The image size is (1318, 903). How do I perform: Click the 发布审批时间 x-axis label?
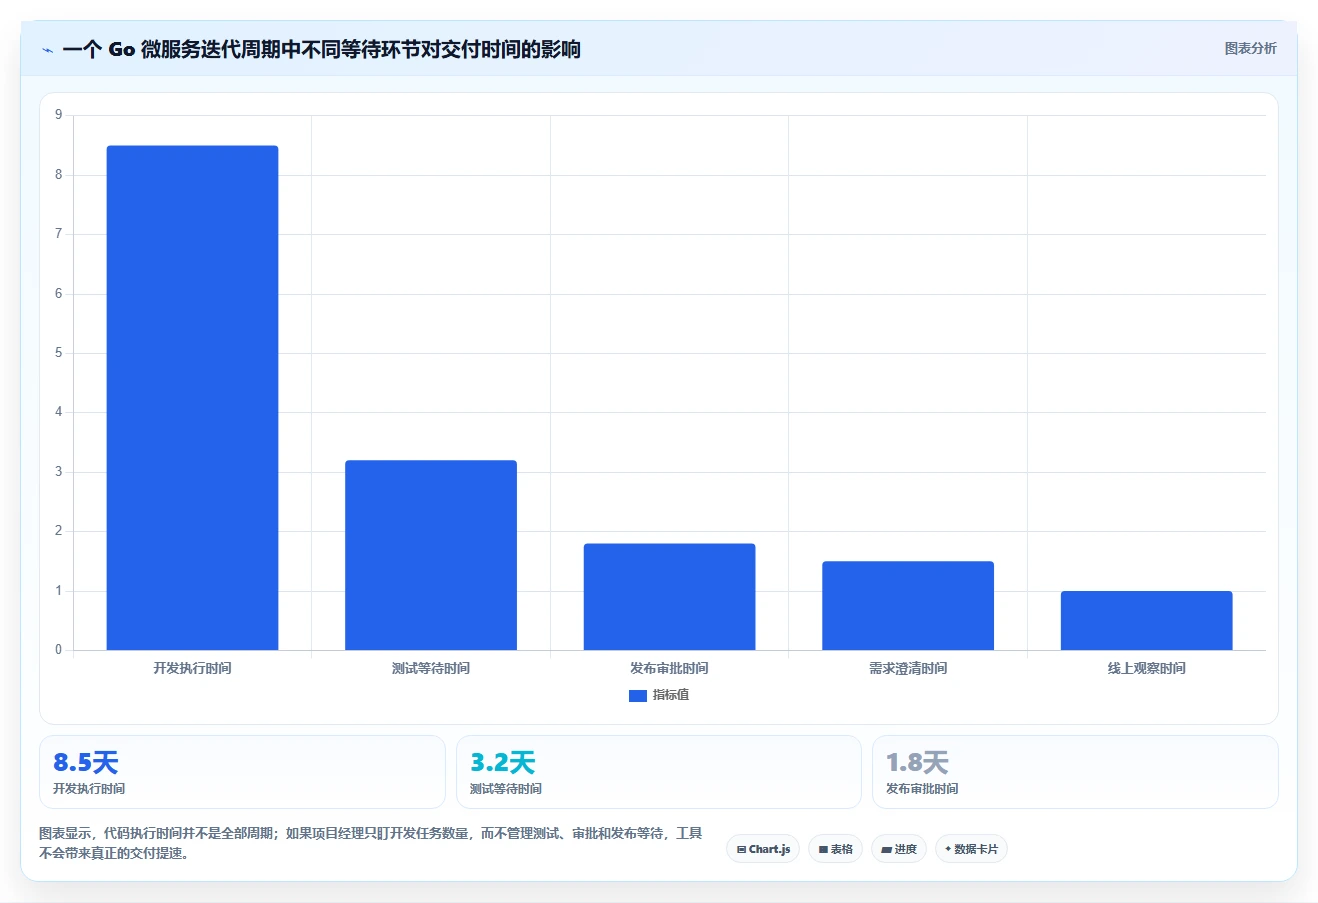(x=669, y=668)
